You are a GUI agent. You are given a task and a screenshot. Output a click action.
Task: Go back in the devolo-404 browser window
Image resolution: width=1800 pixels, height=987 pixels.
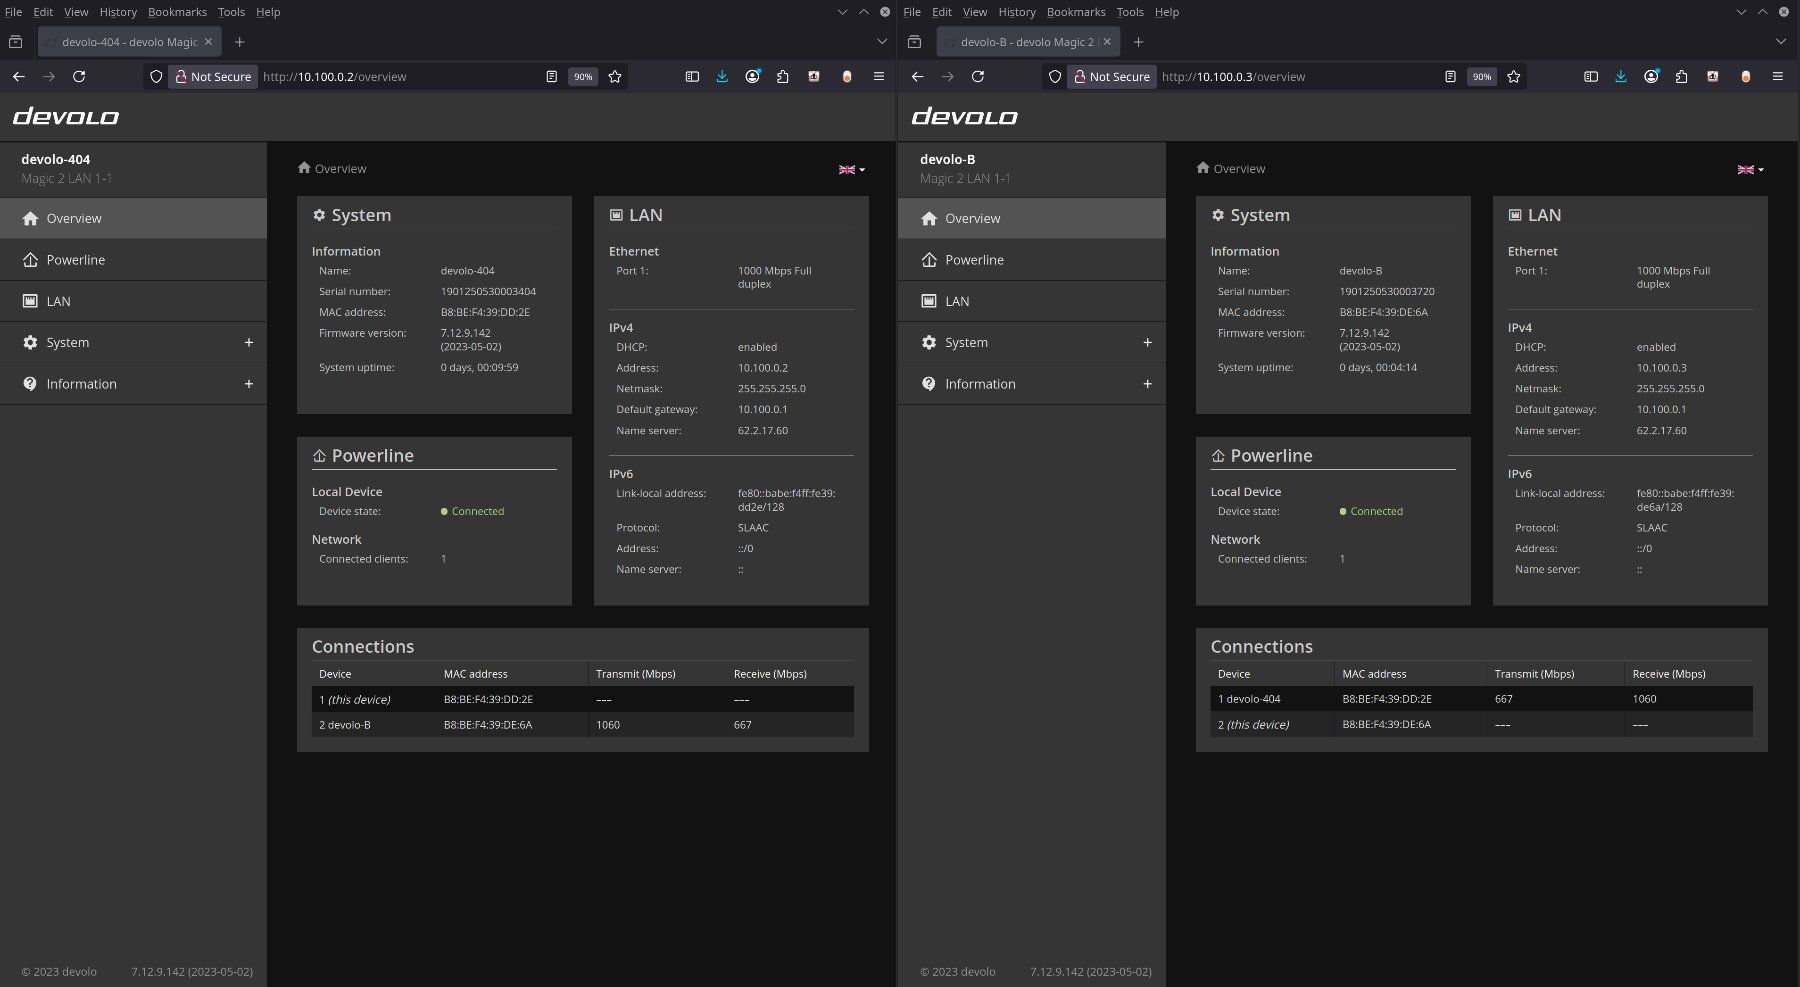click(19, 76)
